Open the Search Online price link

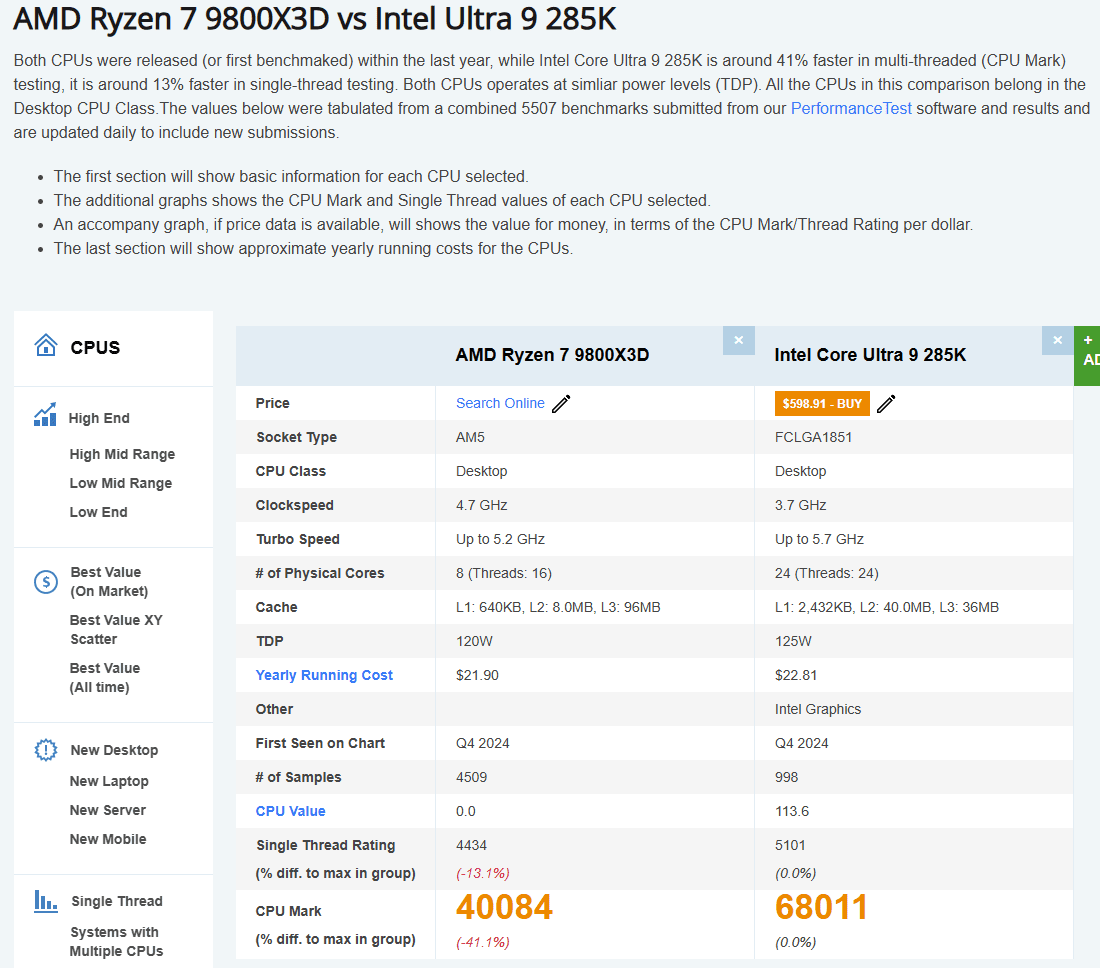pos(500,403)
